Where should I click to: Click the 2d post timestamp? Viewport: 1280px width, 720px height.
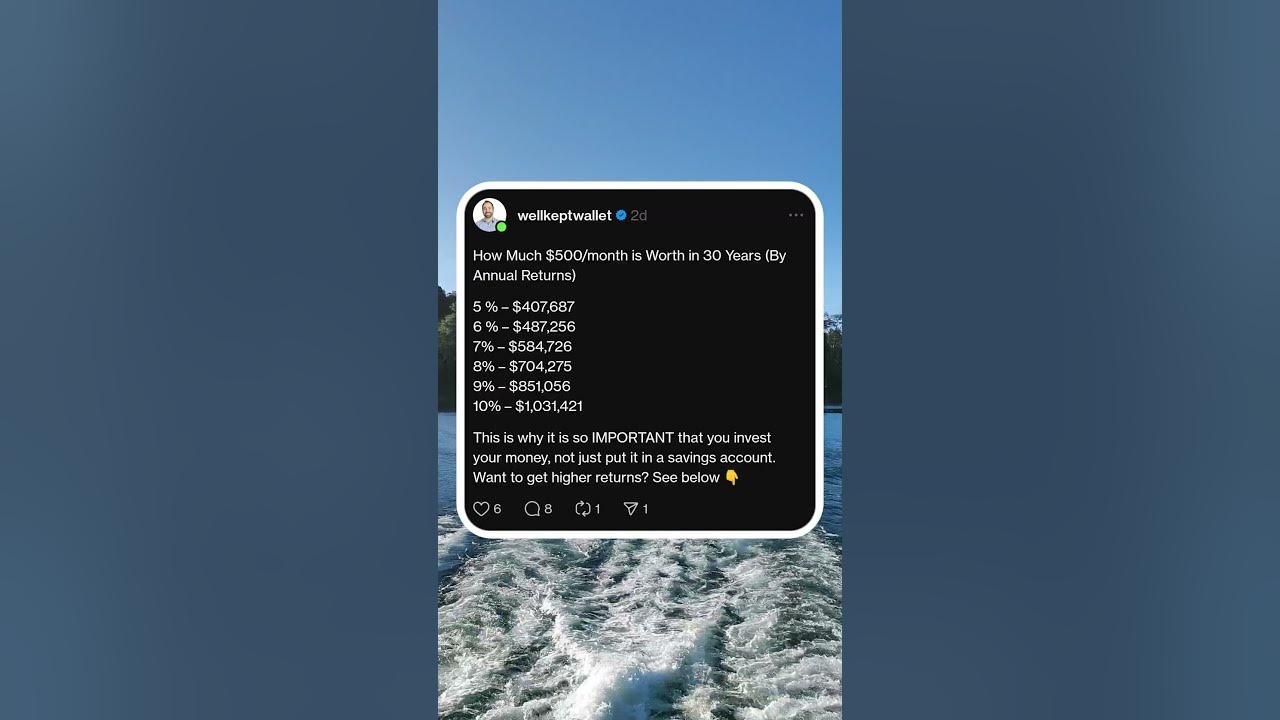click(639, 216)
